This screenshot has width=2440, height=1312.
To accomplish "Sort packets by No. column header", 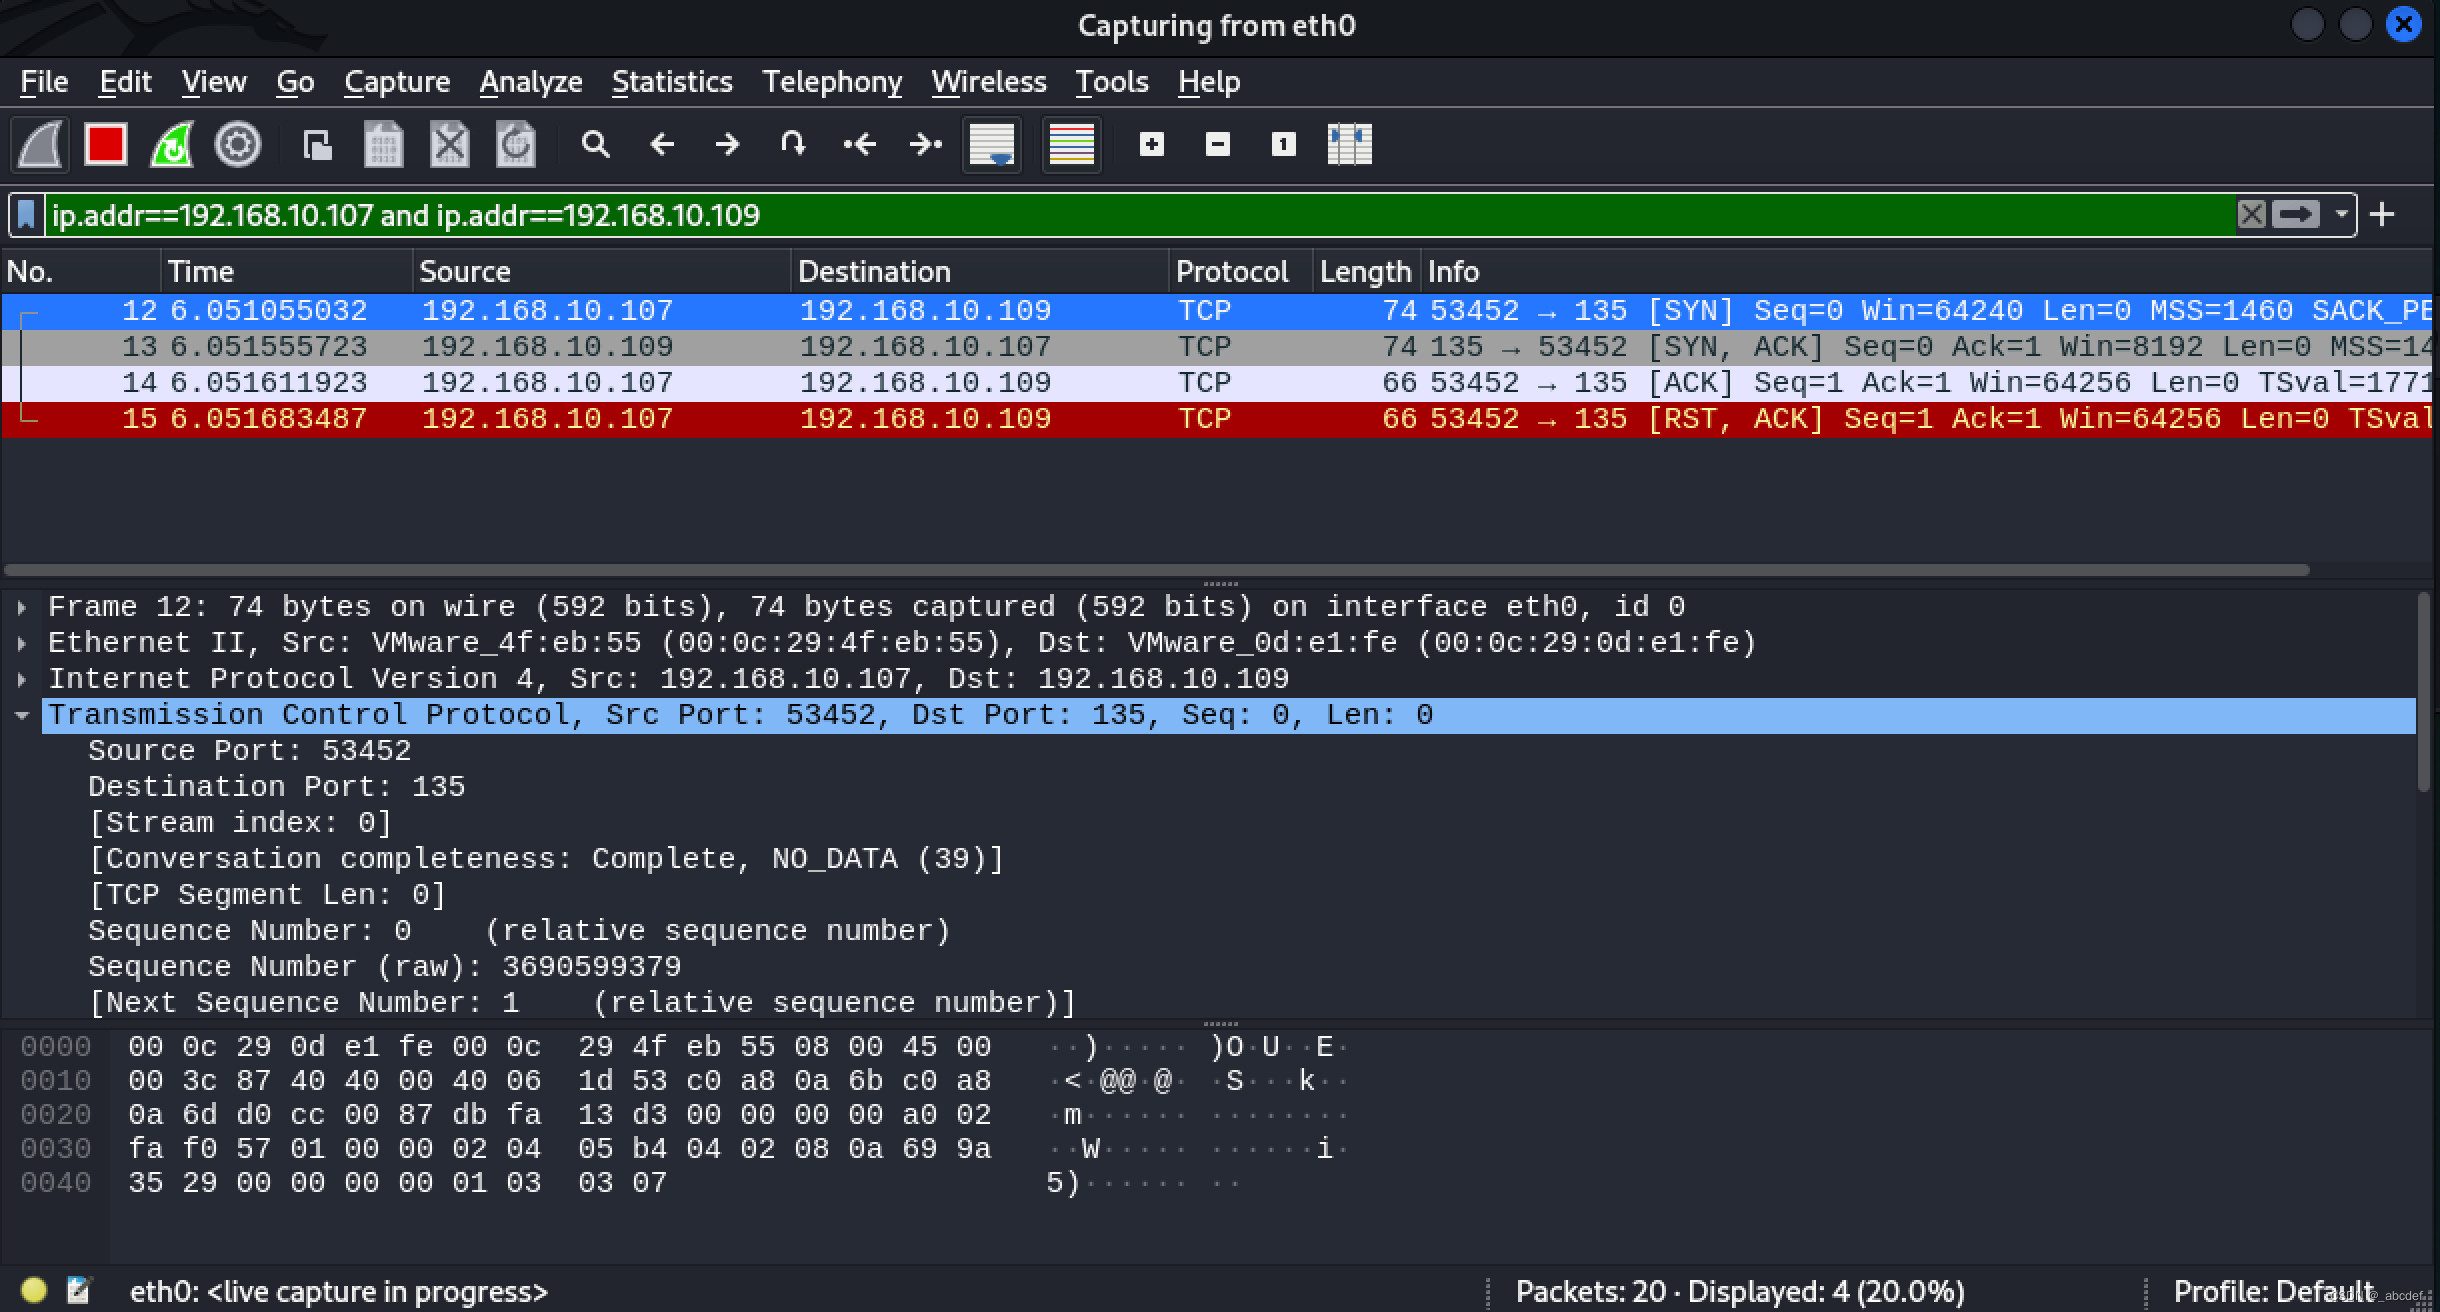I will coord(80,272).
